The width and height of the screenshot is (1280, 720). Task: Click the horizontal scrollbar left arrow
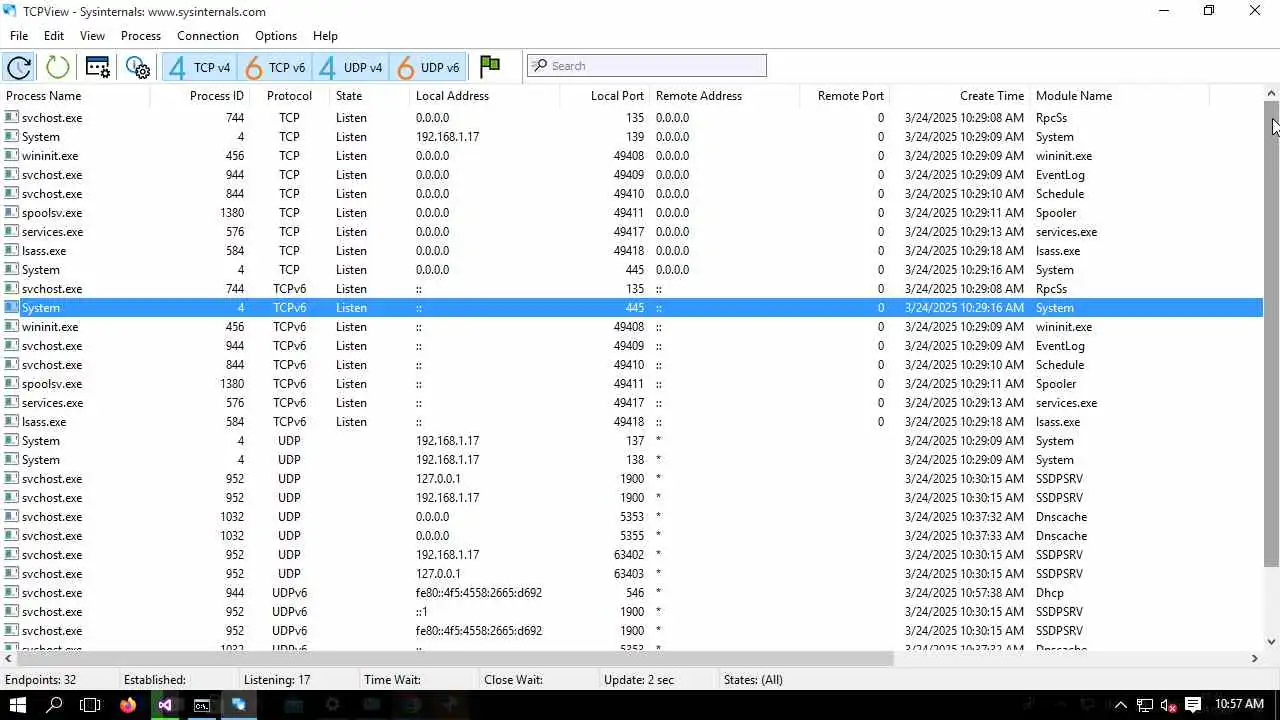coord(8,658)
